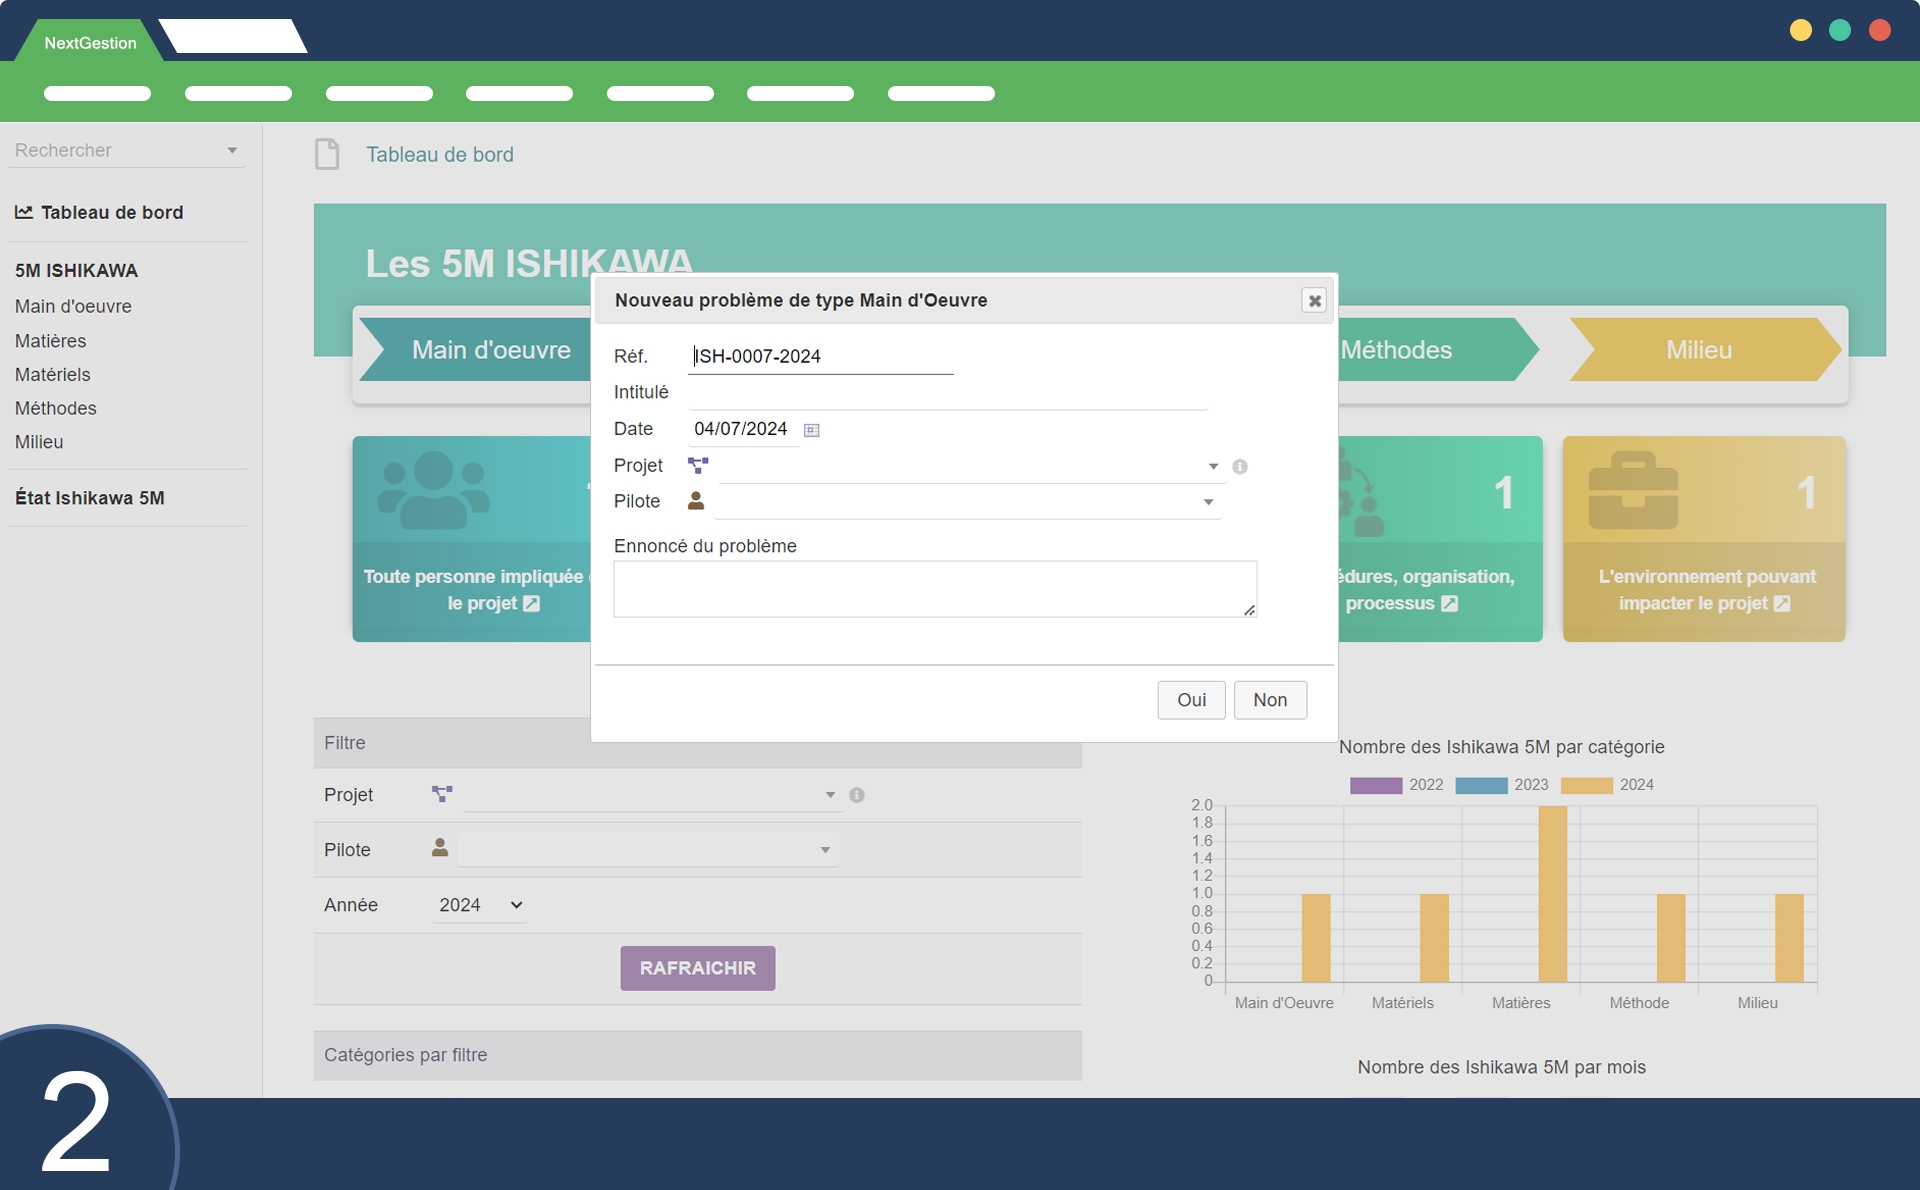Open the Année 2024 dropdown

(480, 905)
